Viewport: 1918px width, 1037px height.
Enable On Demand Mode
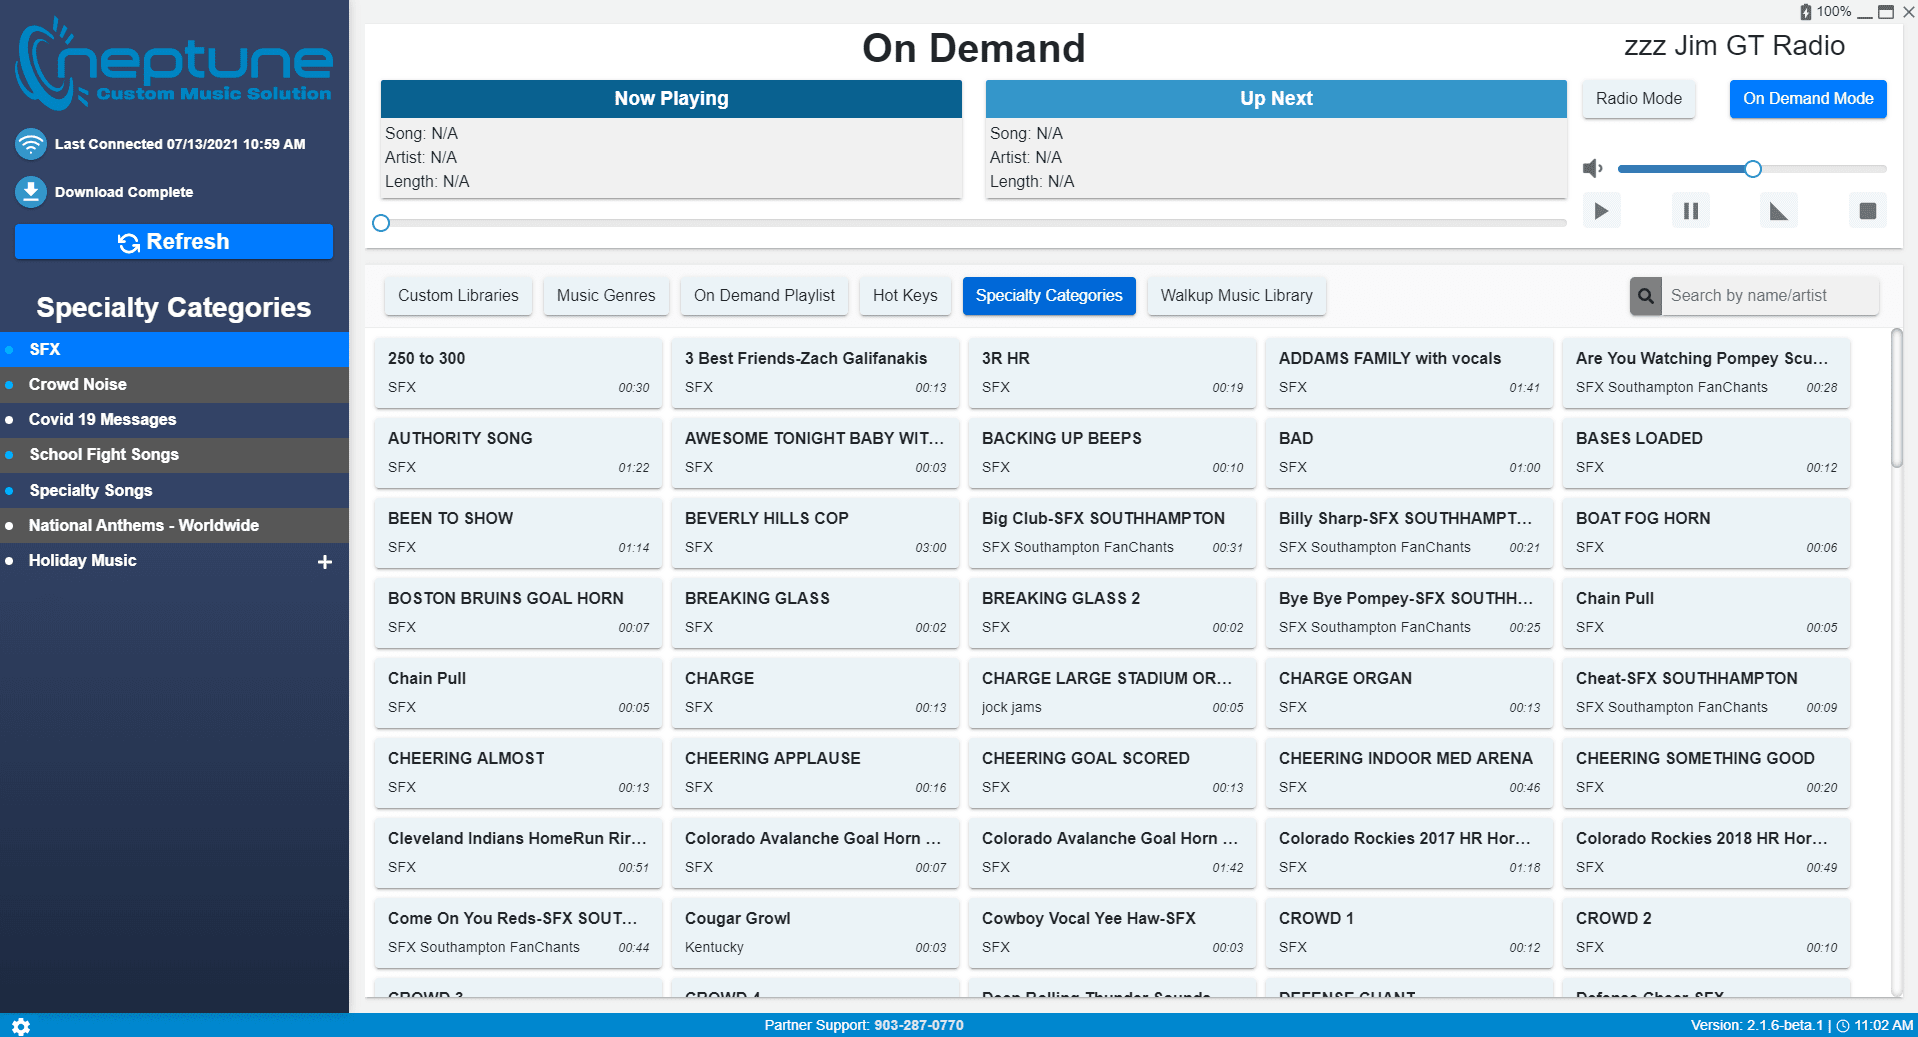[x=1807, y=99]
